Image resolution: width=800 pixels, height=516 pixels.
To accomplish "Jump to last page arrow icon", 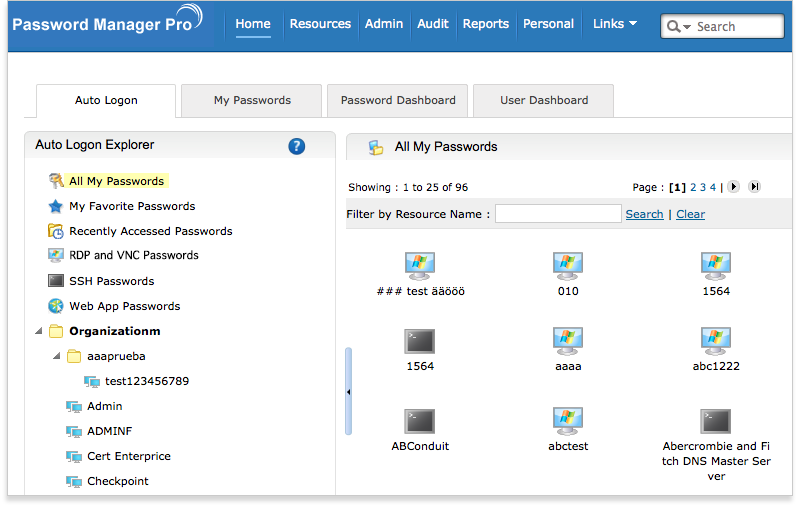I will [754, 187].
